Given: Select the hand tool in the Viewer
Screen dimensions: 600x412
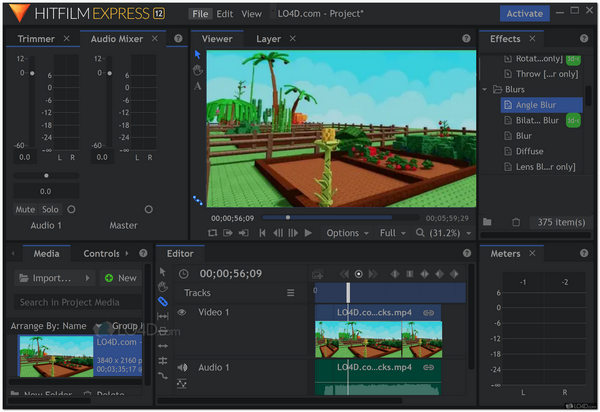Looking at the screenshot, I should click(x=197, y=70).
